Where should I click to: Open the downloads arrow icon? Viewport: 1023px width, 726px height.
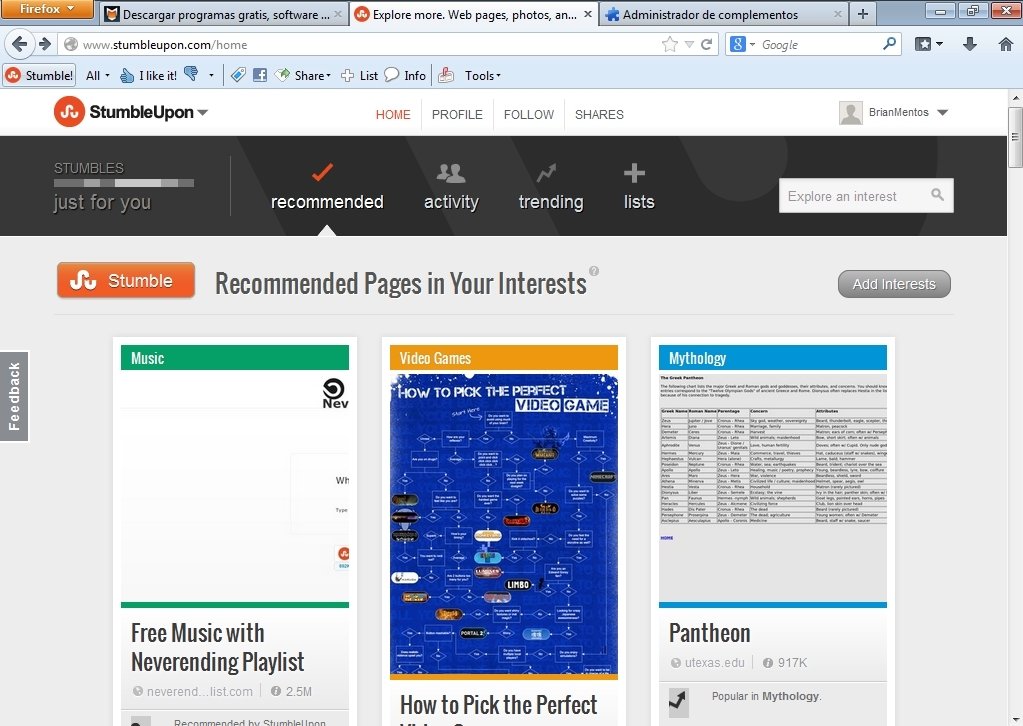click(970, 44)
